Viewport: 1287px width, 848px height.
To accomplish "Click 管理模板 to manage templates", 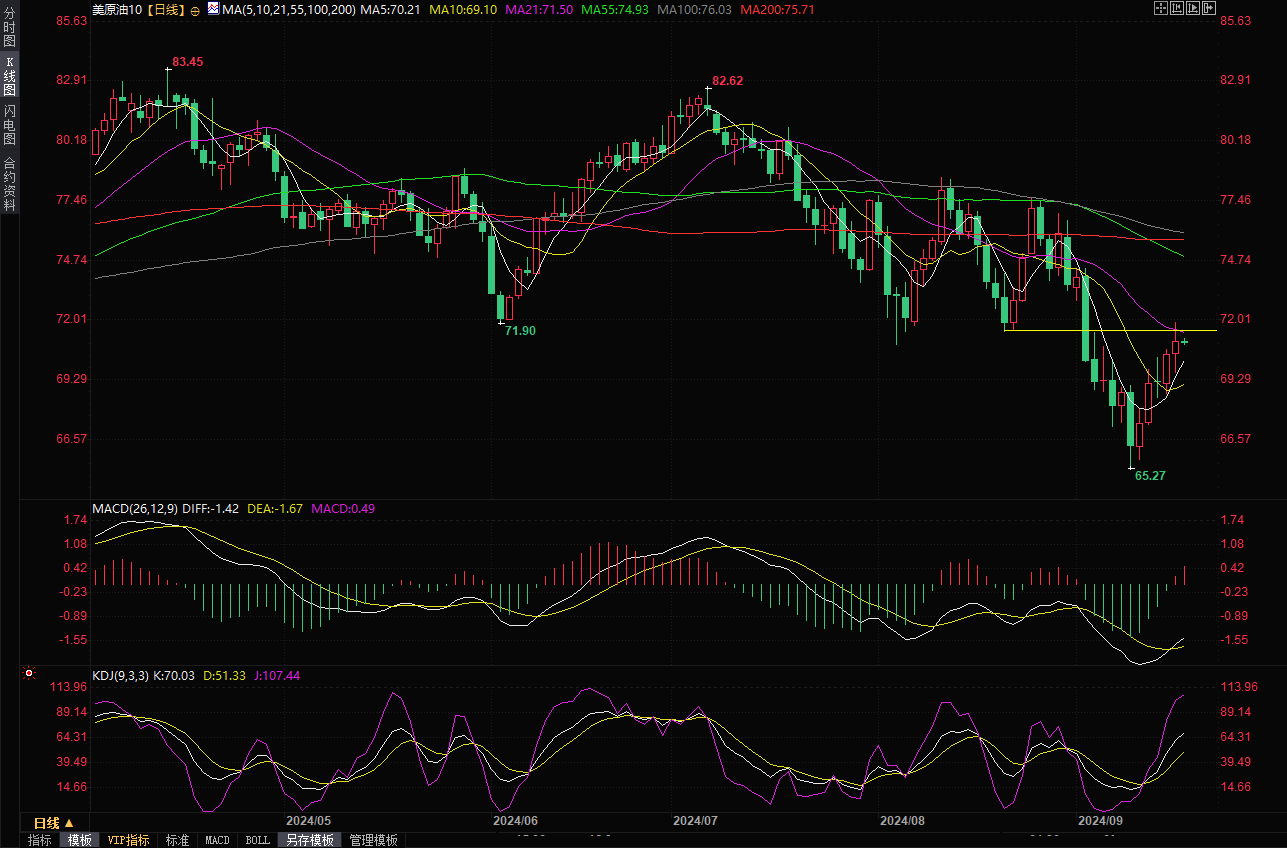I will 373,840.
